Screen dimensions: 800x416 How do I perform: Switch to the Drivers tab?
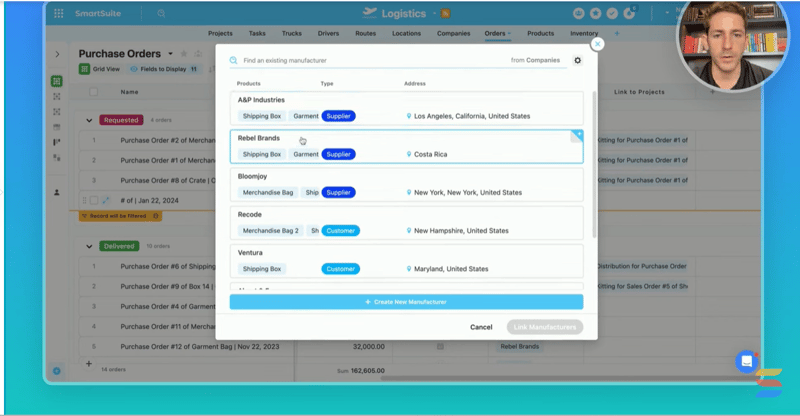pos(329,34)
